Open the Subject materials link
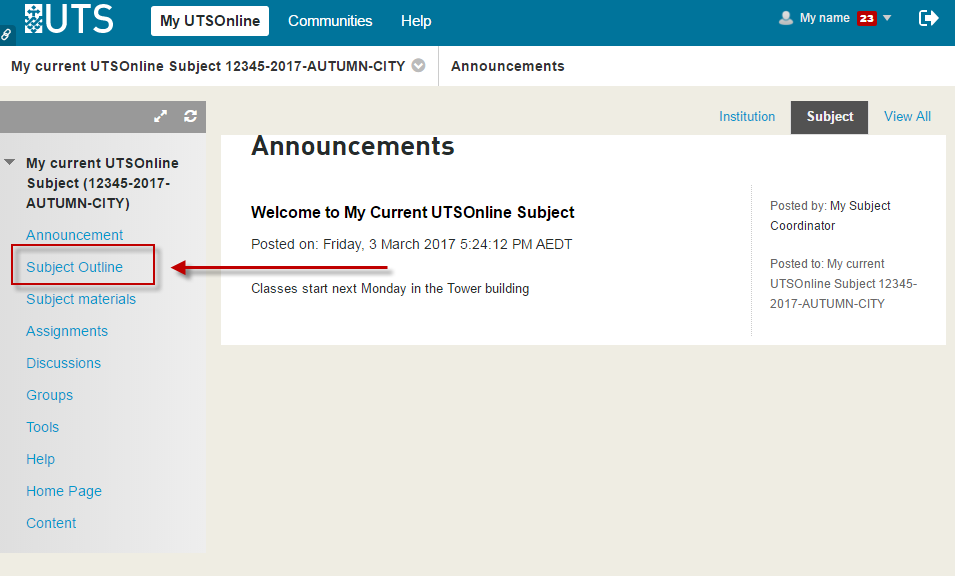Viewport: 955px width, 576px height. 81,299
